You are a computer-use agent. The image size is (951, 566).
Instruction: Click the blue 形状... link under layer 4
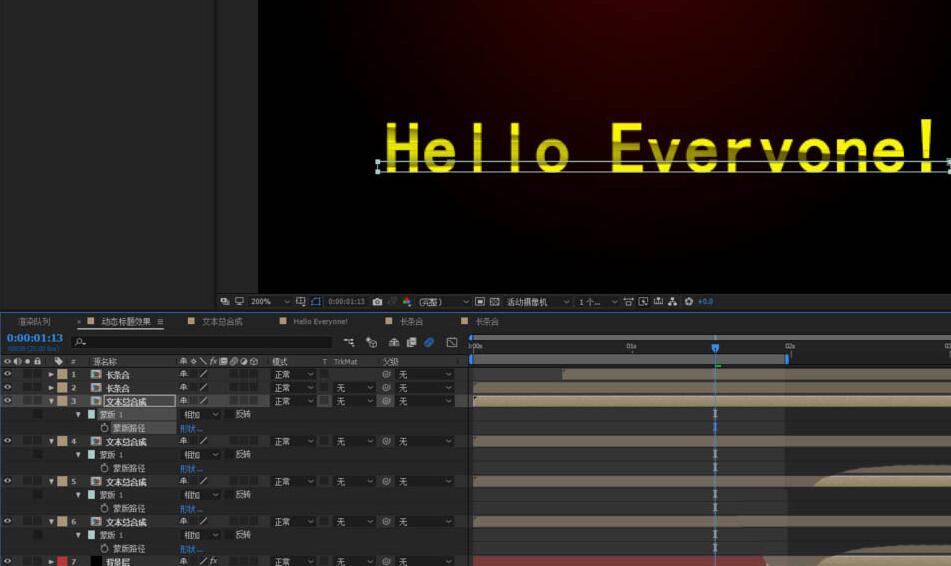click(x=190, y=468)
